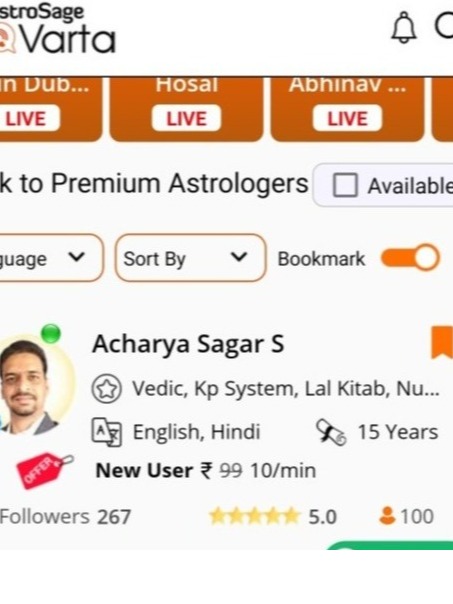
Task: Click Acharya Sagar S profile photo
Action: 35,387
